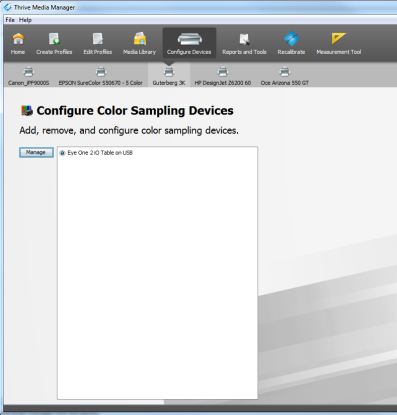Click the Manage button
Viewport: 397px width, 415px height.
coord(36,152)
